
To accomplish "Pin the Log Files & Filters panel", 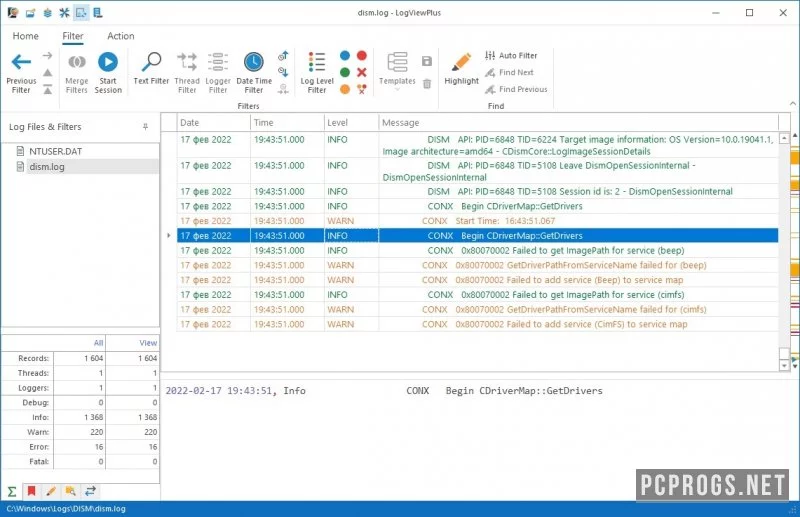I will point(145,127).
